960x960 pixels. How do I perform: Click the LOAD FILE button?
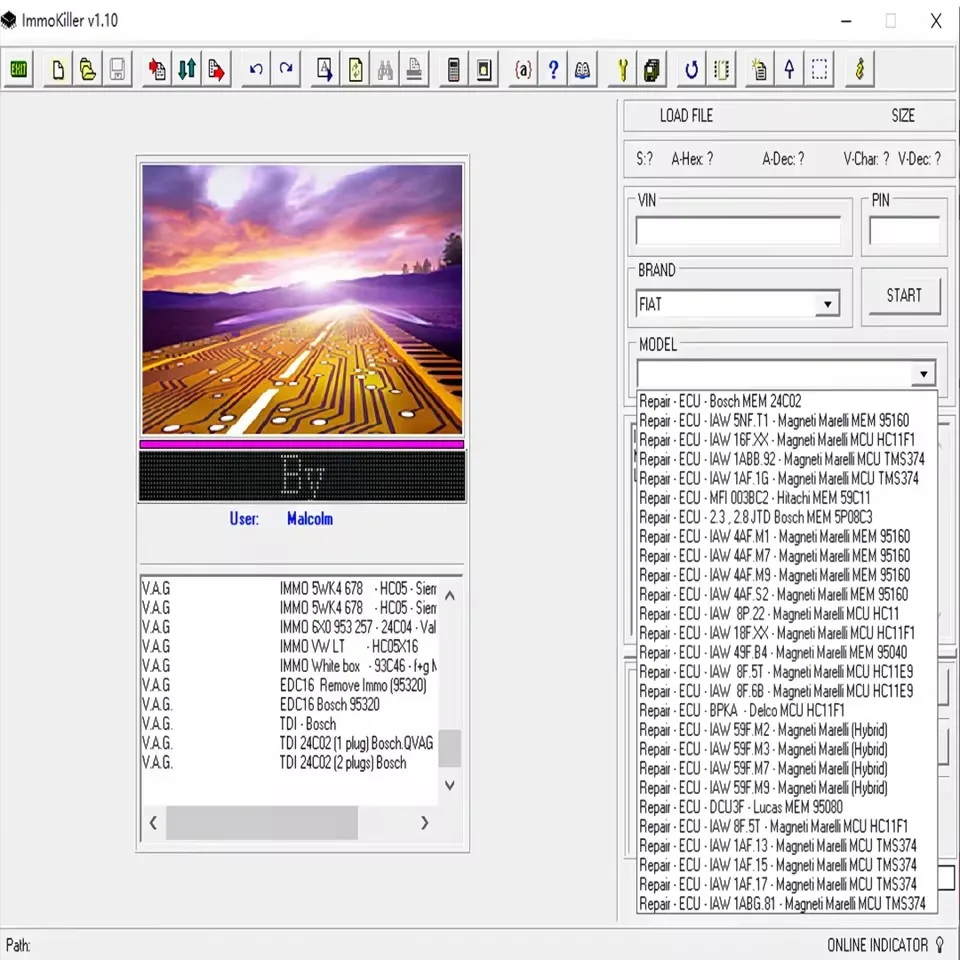coord(686,116)
